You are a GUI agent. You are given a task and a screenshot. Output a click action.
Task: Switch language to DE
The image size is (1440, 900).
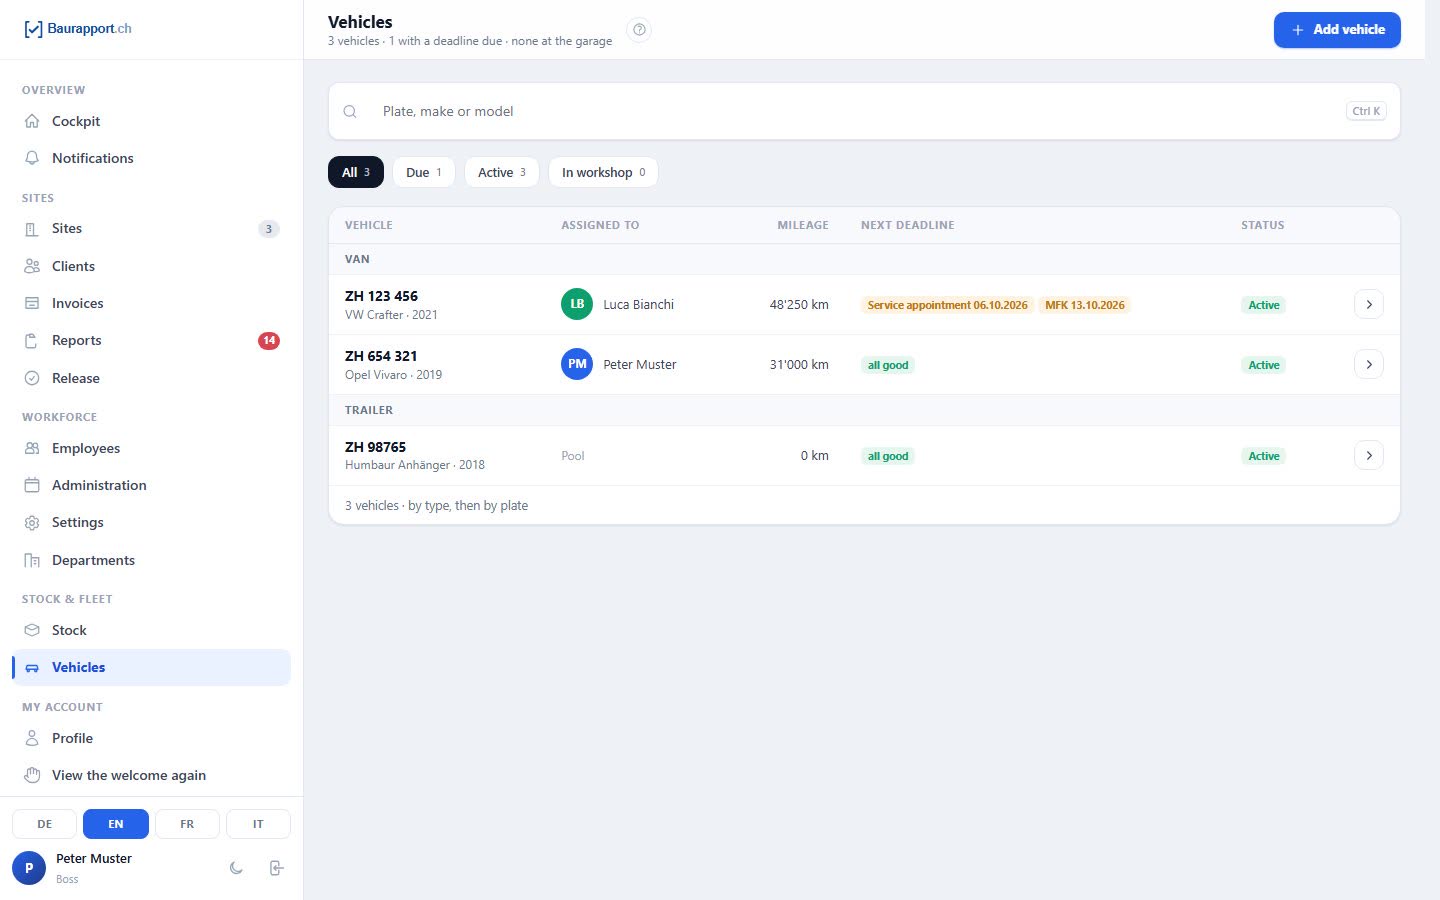44,824
